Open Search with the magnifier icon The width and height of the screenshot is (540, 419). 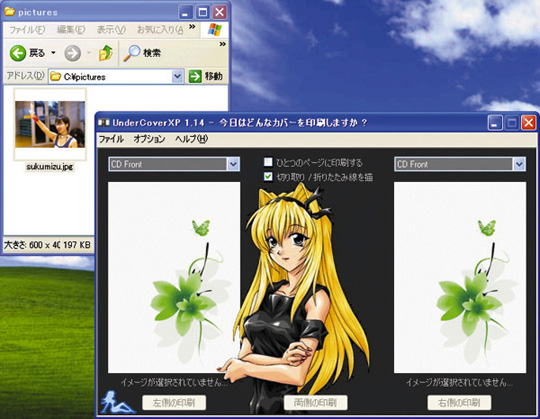[132, 53]
